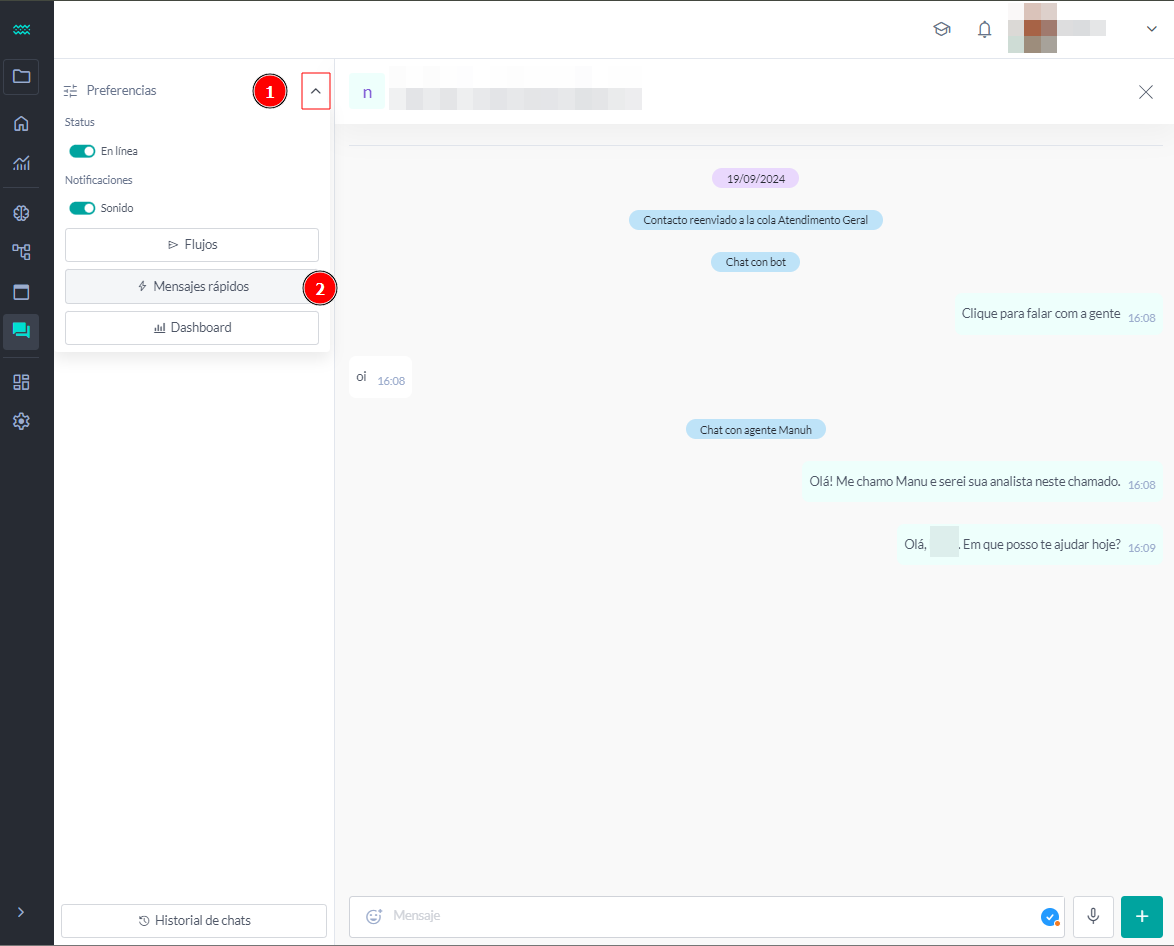Open Mensajes rápidos
This screenshot has height=946, width=1174.
192,287
